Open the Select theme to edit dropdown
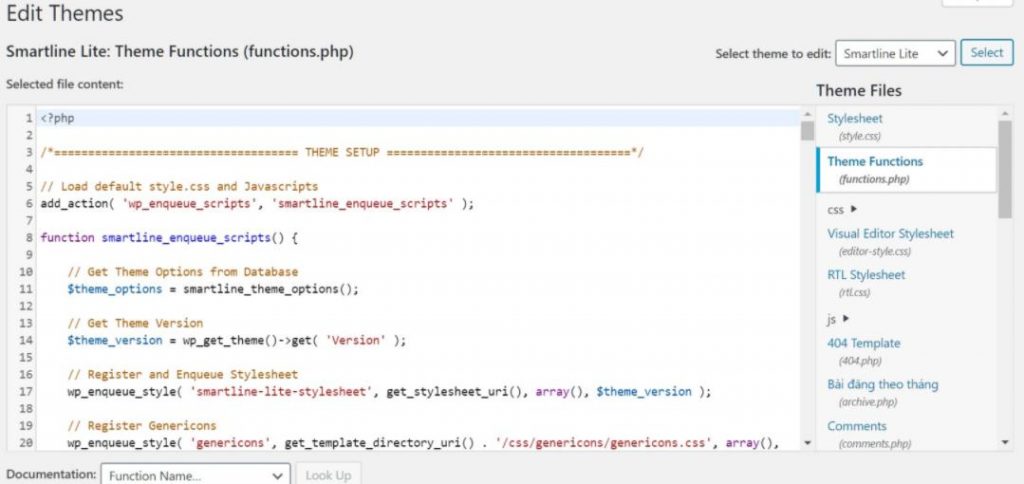The image size is (1024, 484). tap(895, 53)
